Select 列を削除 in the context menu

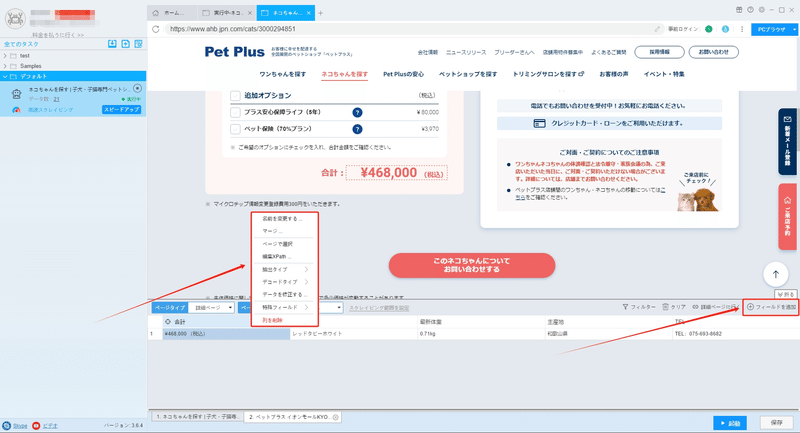click(x=272, y=320)
